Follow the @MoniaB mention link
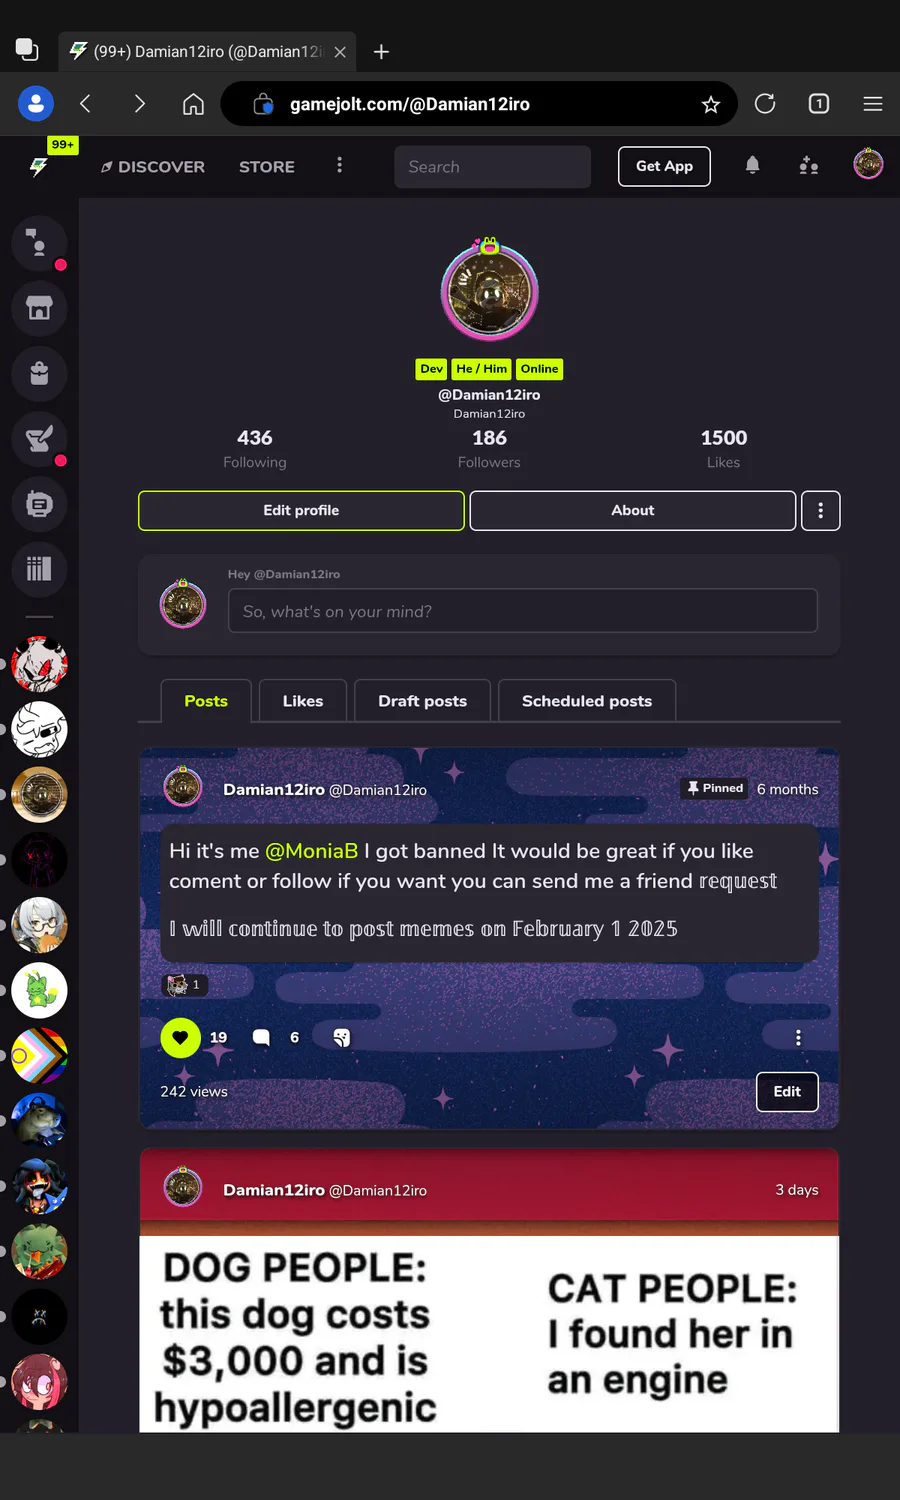 tap(311, 851)
